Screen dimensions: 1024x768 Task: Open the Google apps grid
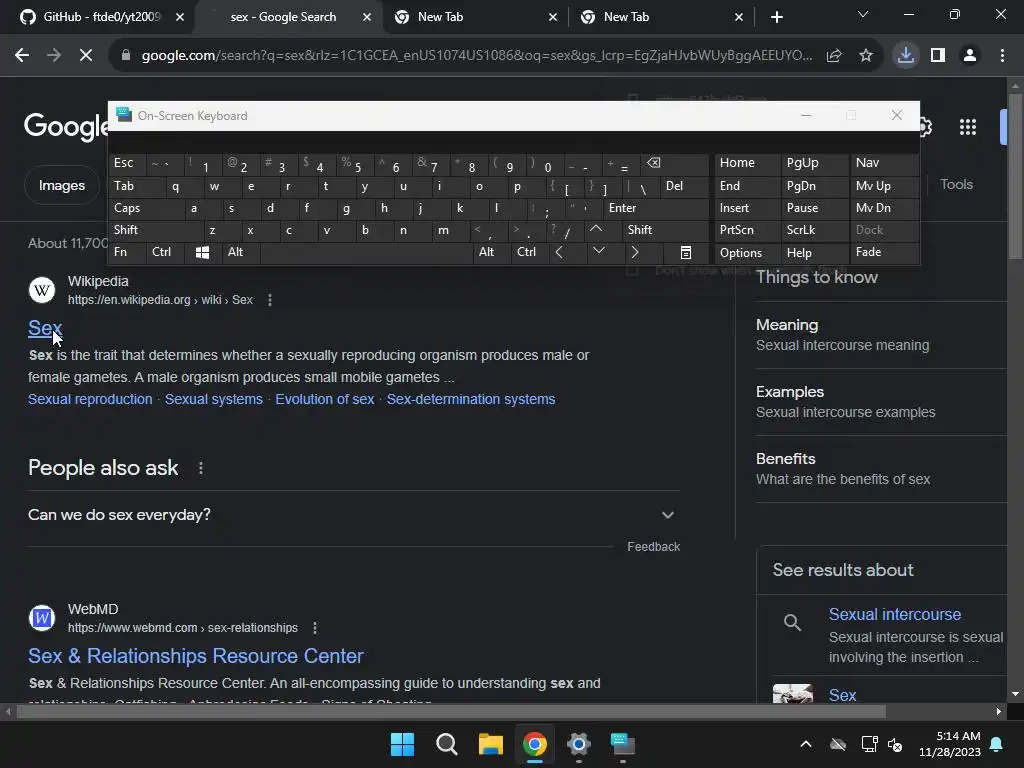[968, 127]
